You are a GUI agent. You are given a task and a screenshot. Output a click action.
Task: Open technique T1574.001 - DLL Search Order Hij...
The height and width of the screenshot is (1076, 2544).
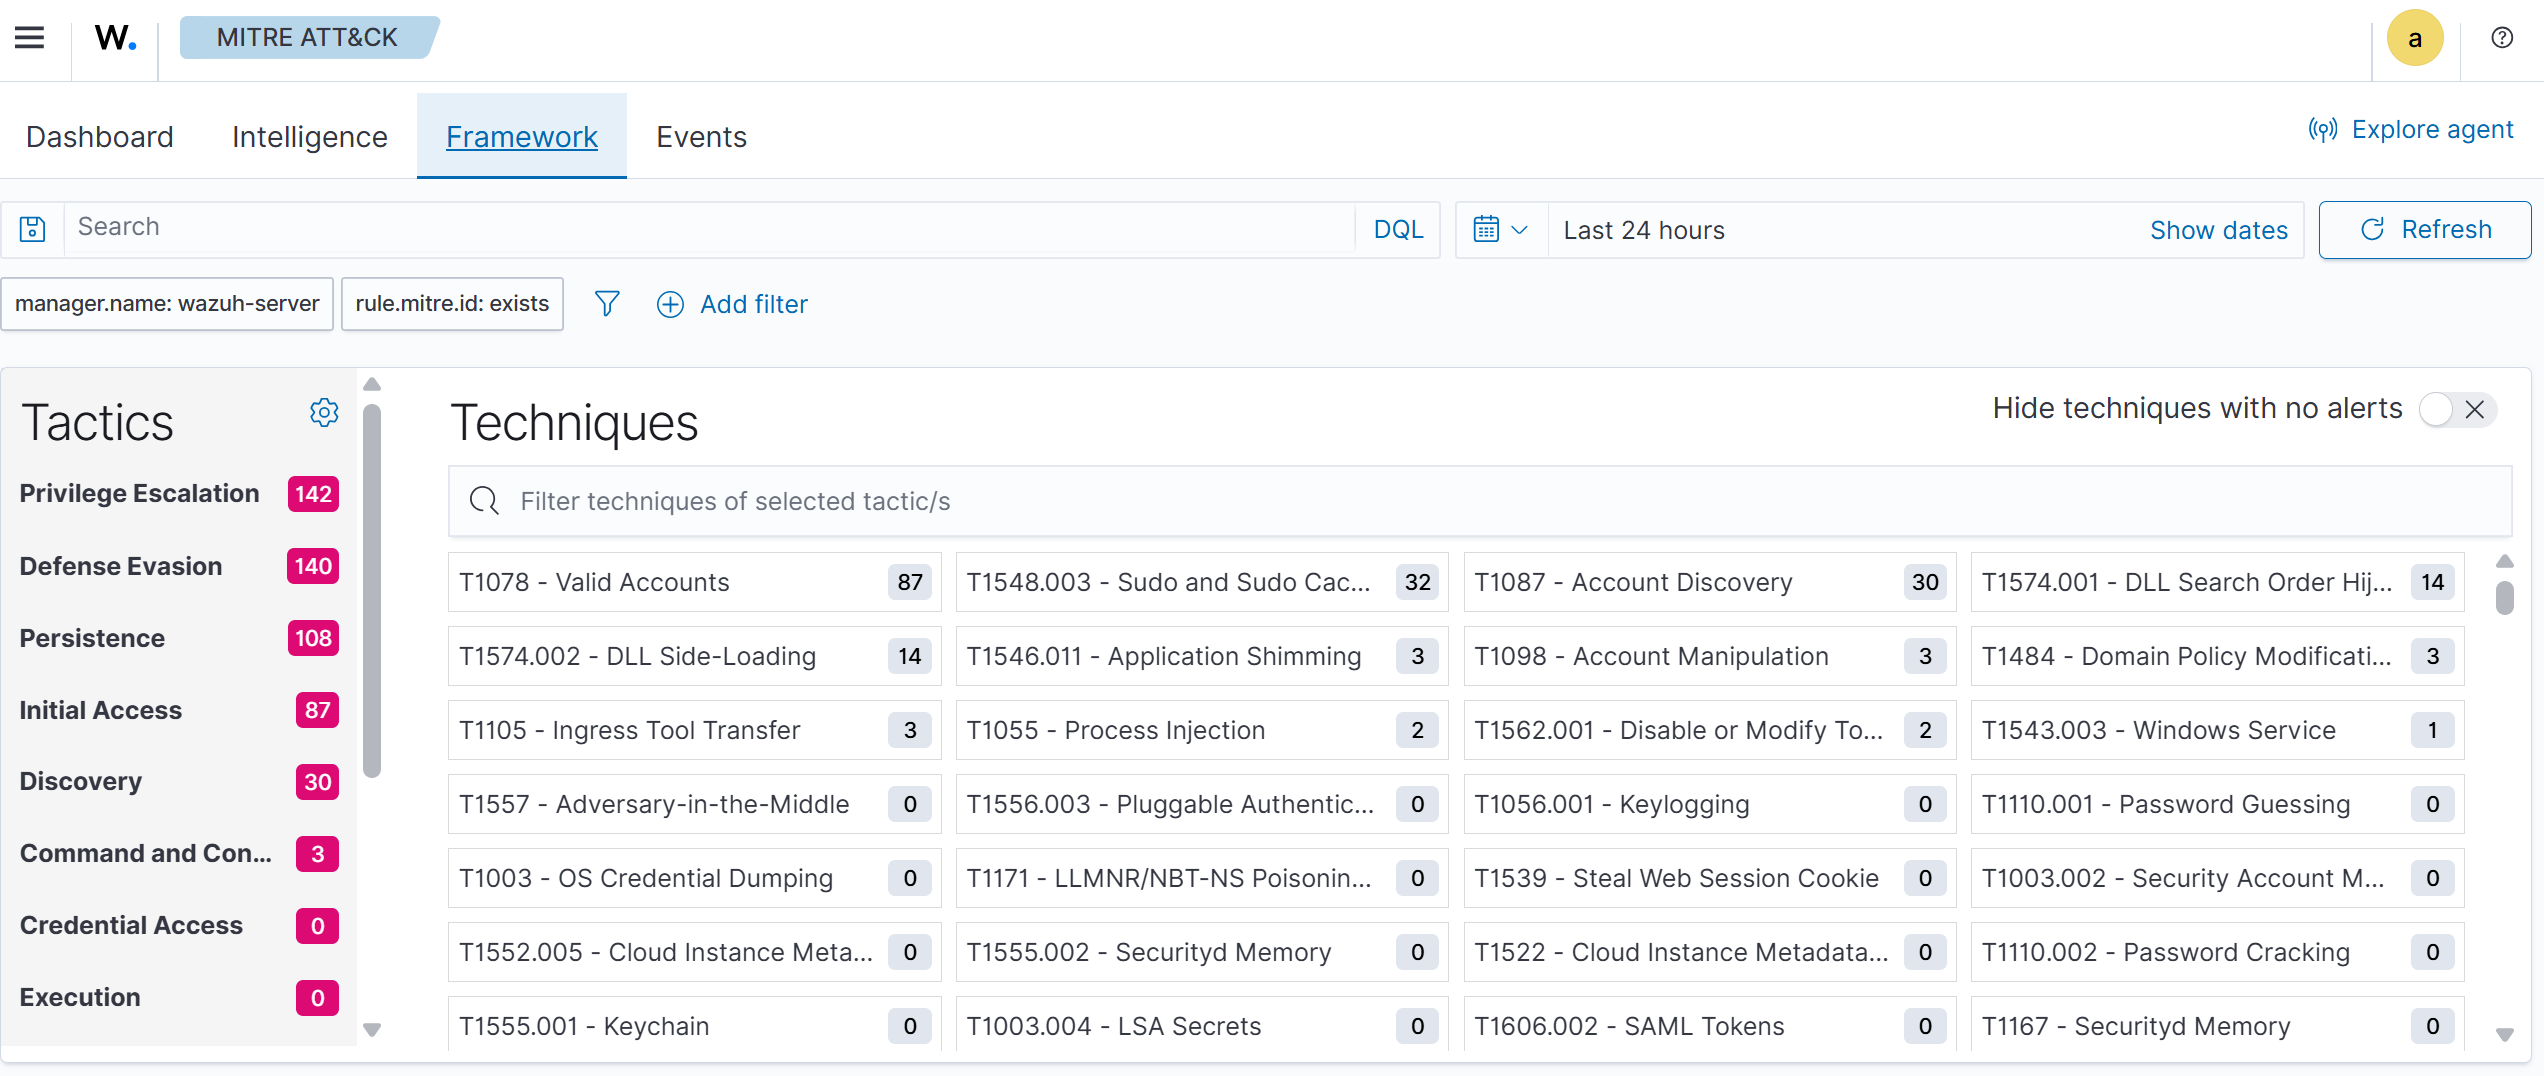point(2217,582)
